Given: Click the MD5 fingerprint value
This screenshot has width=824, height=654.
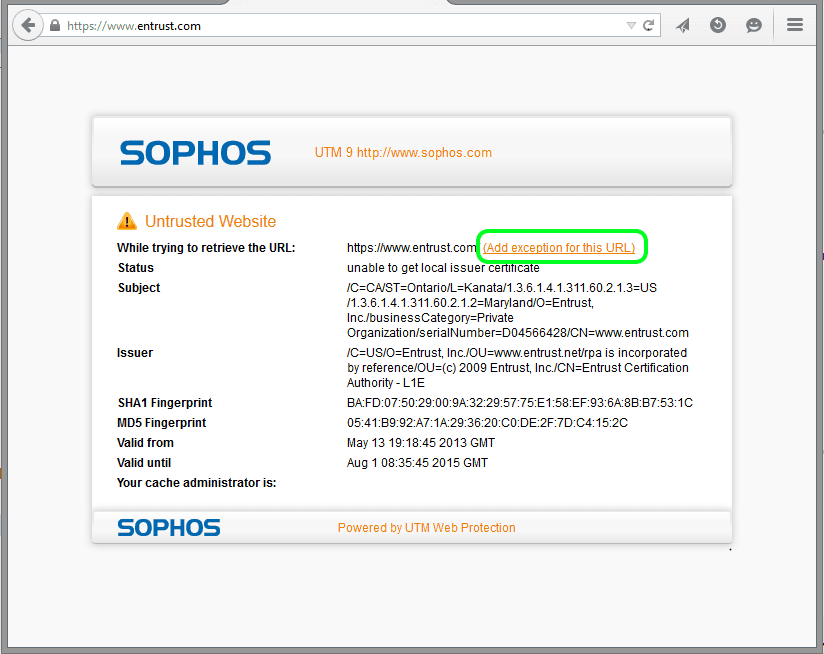Looking at the screenshot, I should coord(487,423).
